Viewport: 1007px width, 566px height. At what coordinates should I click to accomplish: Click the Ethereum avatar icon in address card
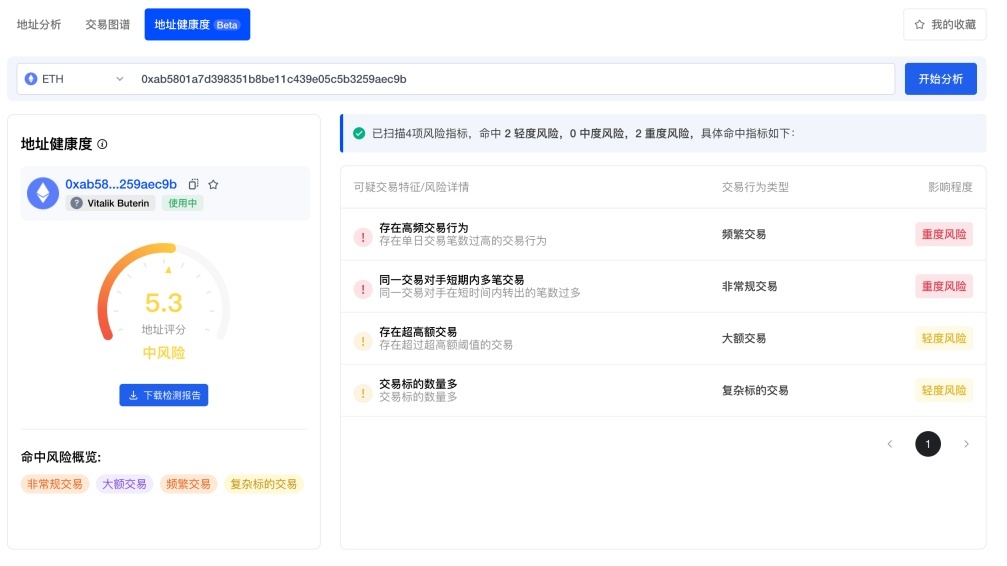(x=43, y=193)
